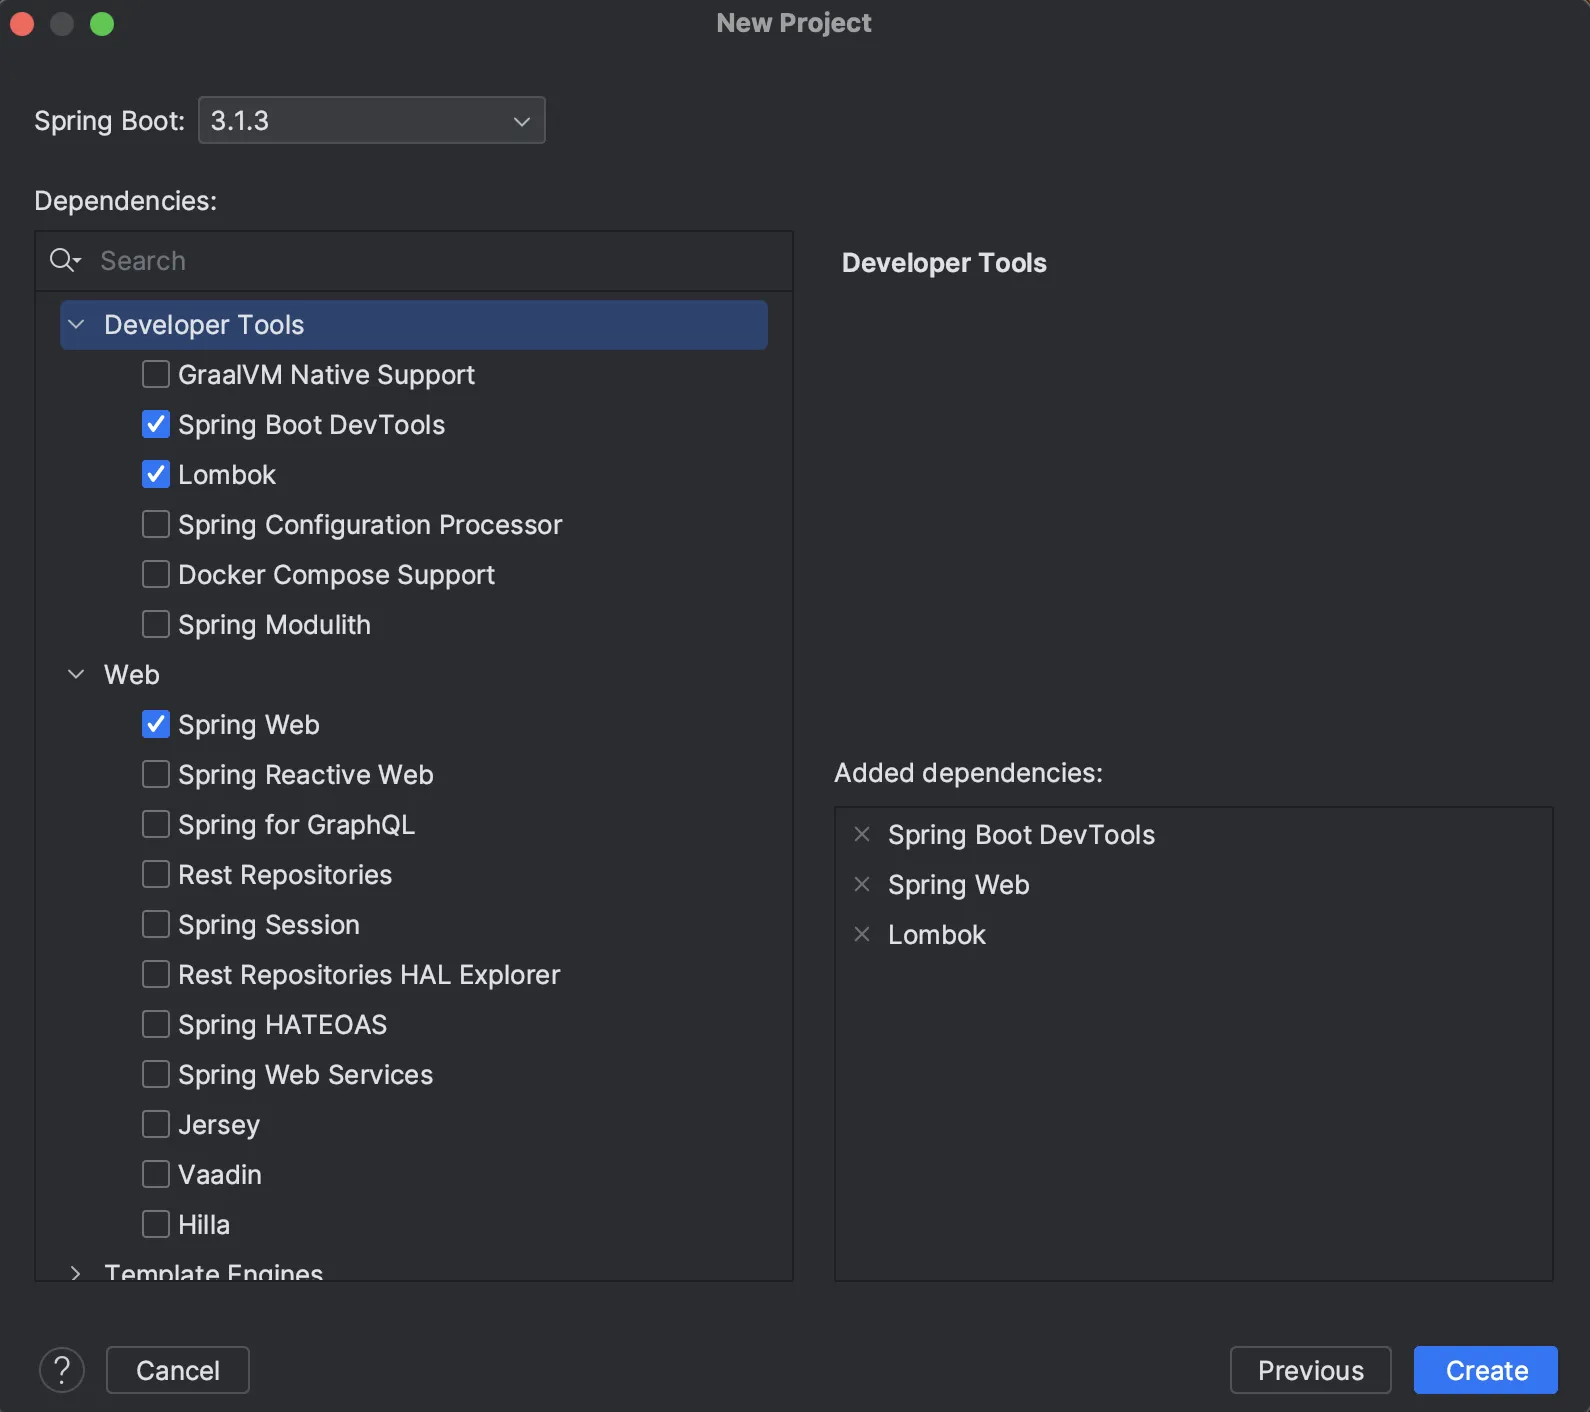Click the Jersey label text
Screen dimensions: 1590x1412
(219, 1125)
